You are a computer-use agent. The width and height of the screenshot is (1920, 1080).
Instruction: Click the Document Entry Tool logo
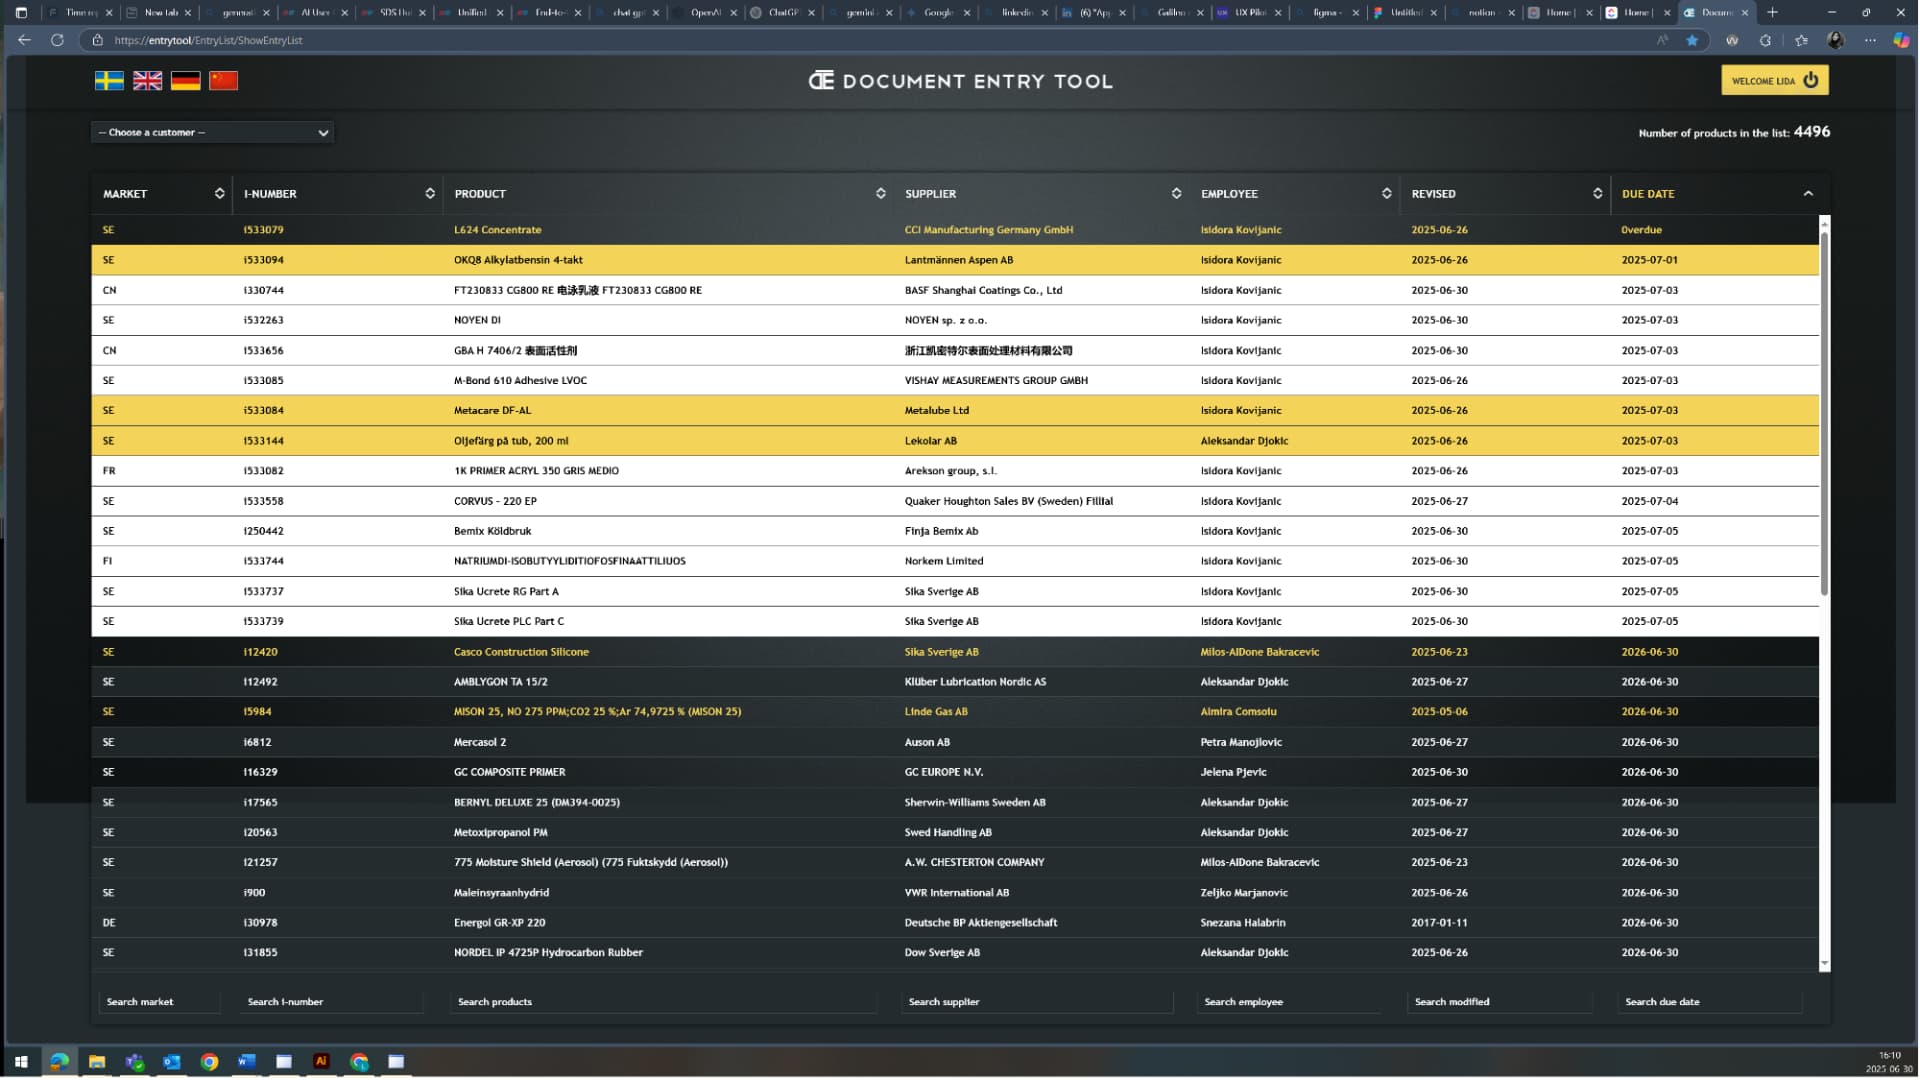tap(960, 81)
